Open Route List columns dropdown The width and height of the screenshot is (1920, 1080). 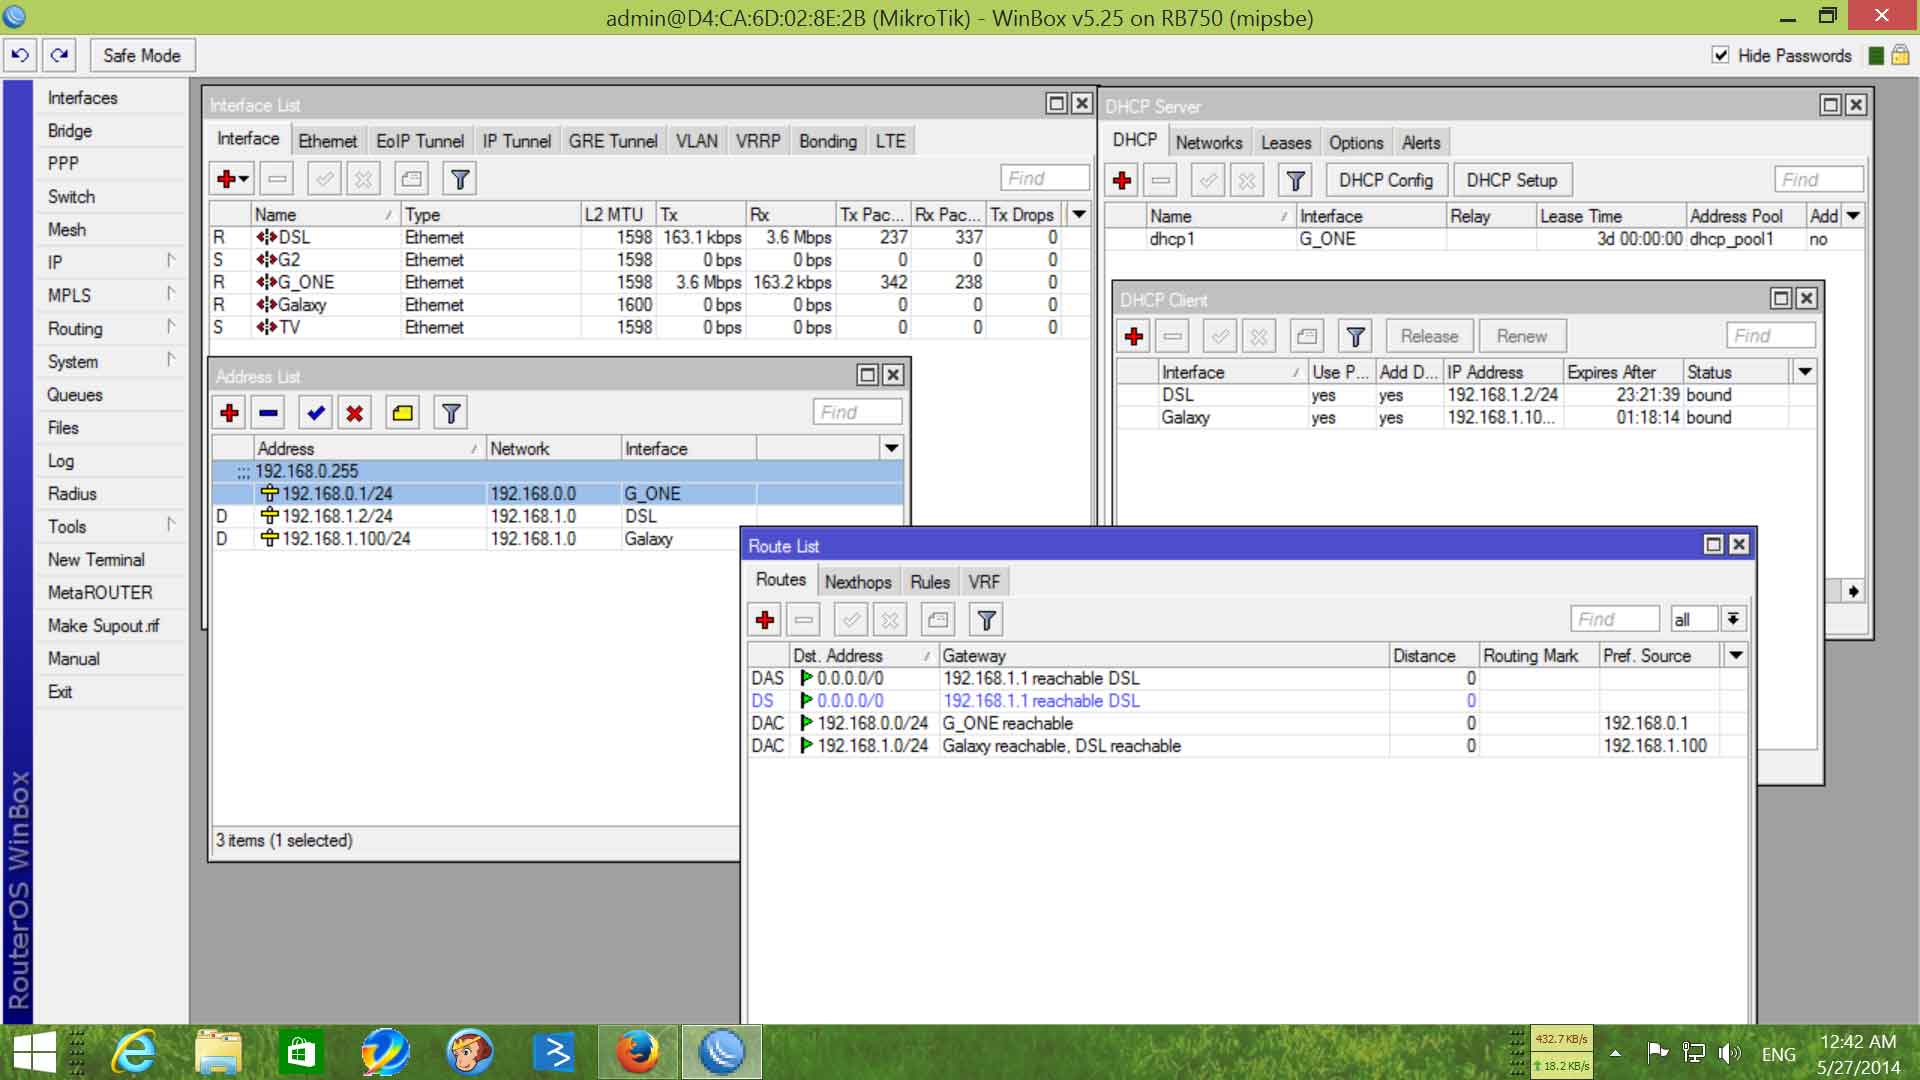click(x=1736, y=656)
